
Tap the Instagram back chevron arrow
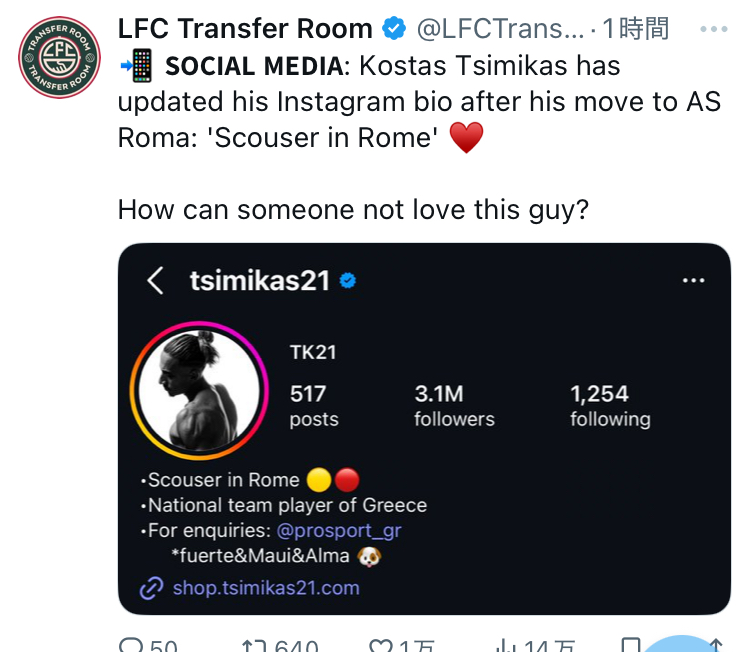pos(155,281)
